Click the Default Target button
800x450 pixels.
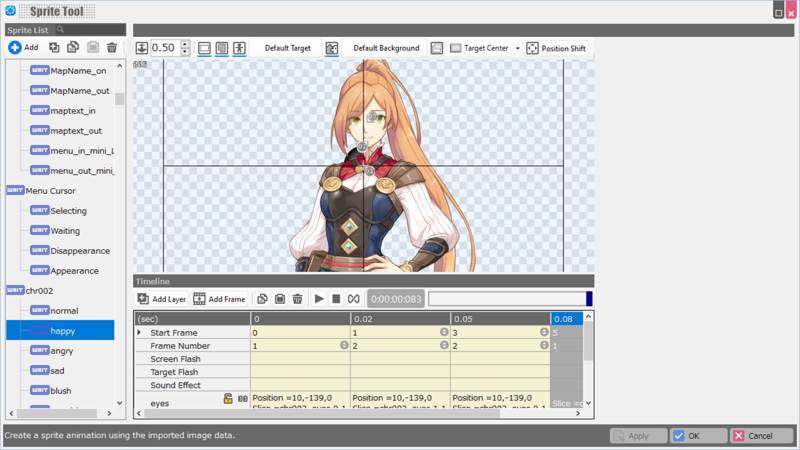pyautogui.click(x=287, y=48)
